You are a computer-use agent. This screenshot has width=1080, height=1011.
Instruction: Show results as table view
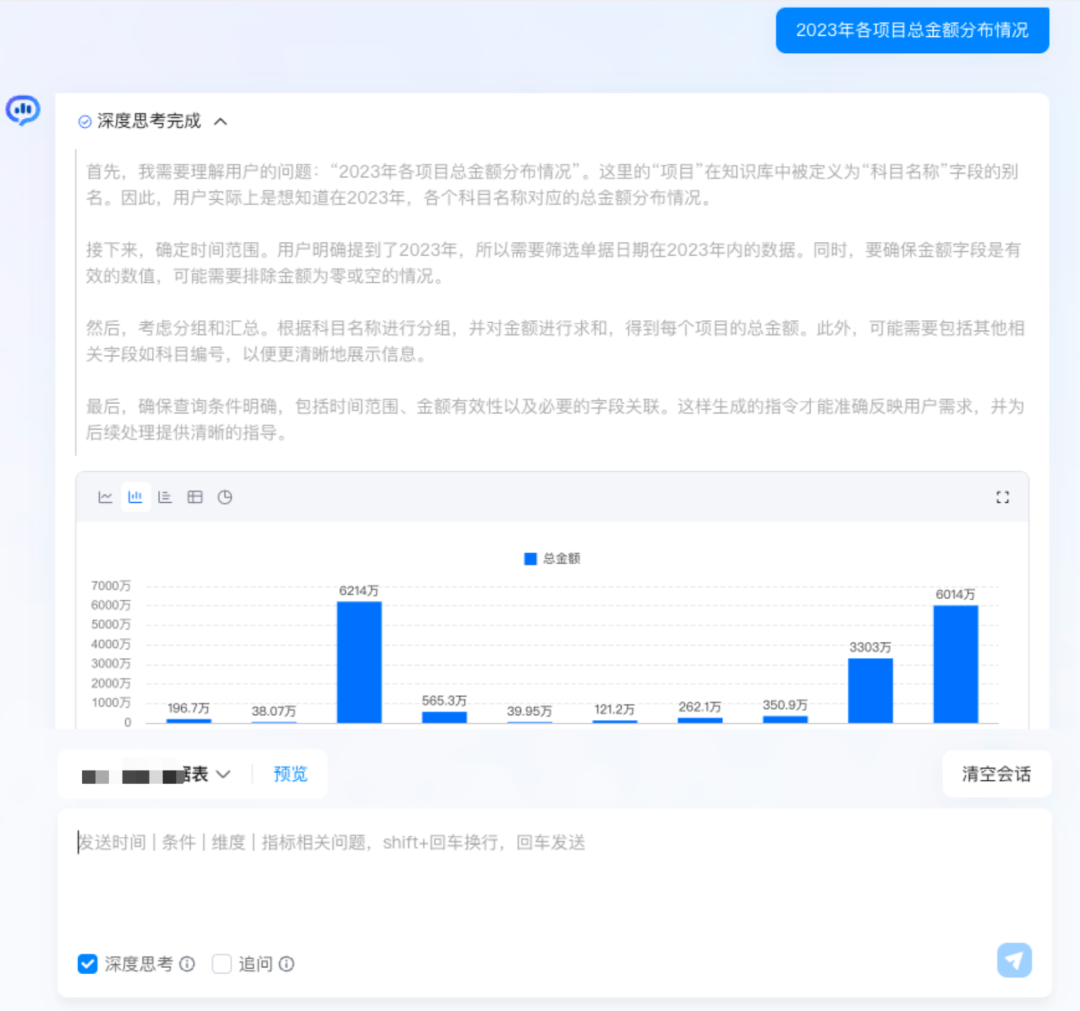[195, 497]
